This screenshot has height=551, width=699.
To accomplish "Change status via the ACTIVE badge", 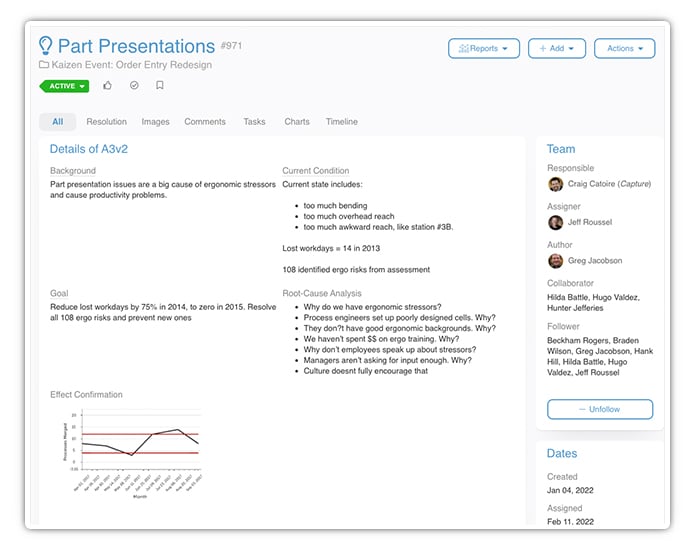I will 64,86.
